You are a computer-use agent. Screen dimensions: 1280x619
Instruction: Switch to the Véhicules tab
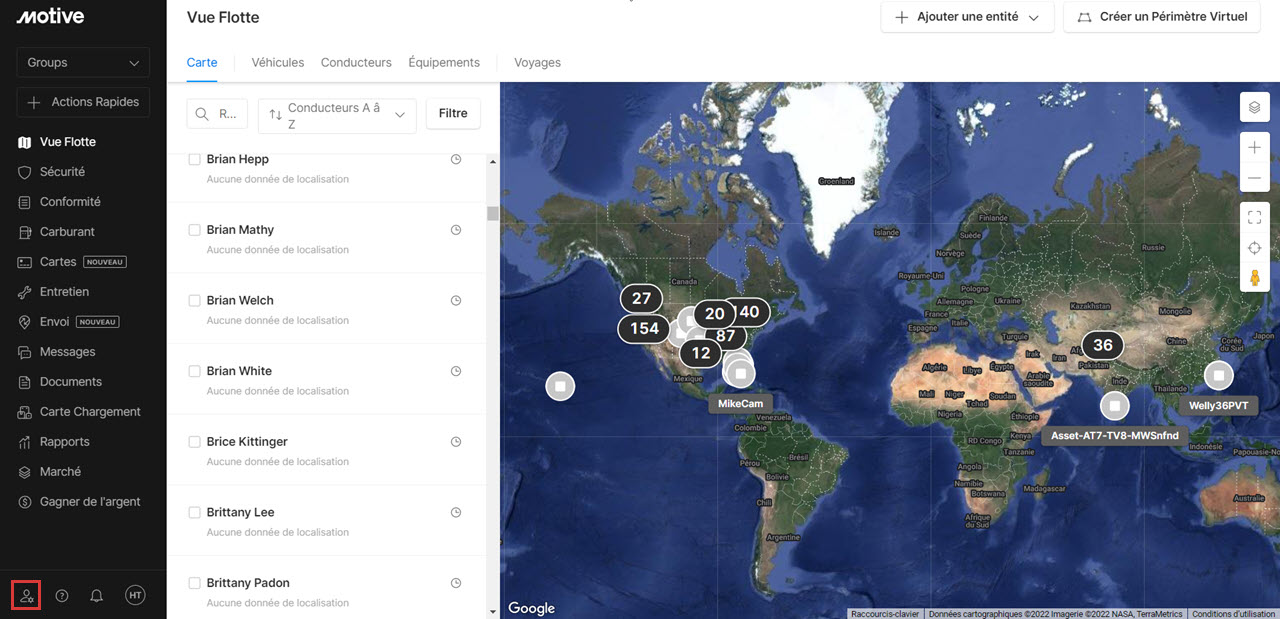(277, 62)
